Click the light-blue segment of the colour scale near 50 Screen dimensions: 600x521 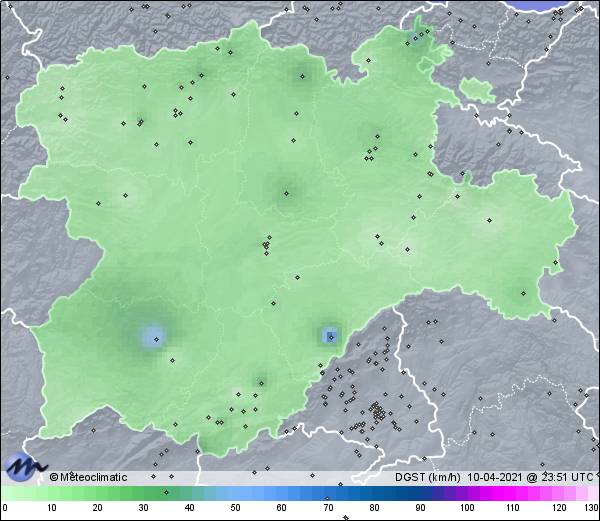pyautogui.click(x=235, y=494)
